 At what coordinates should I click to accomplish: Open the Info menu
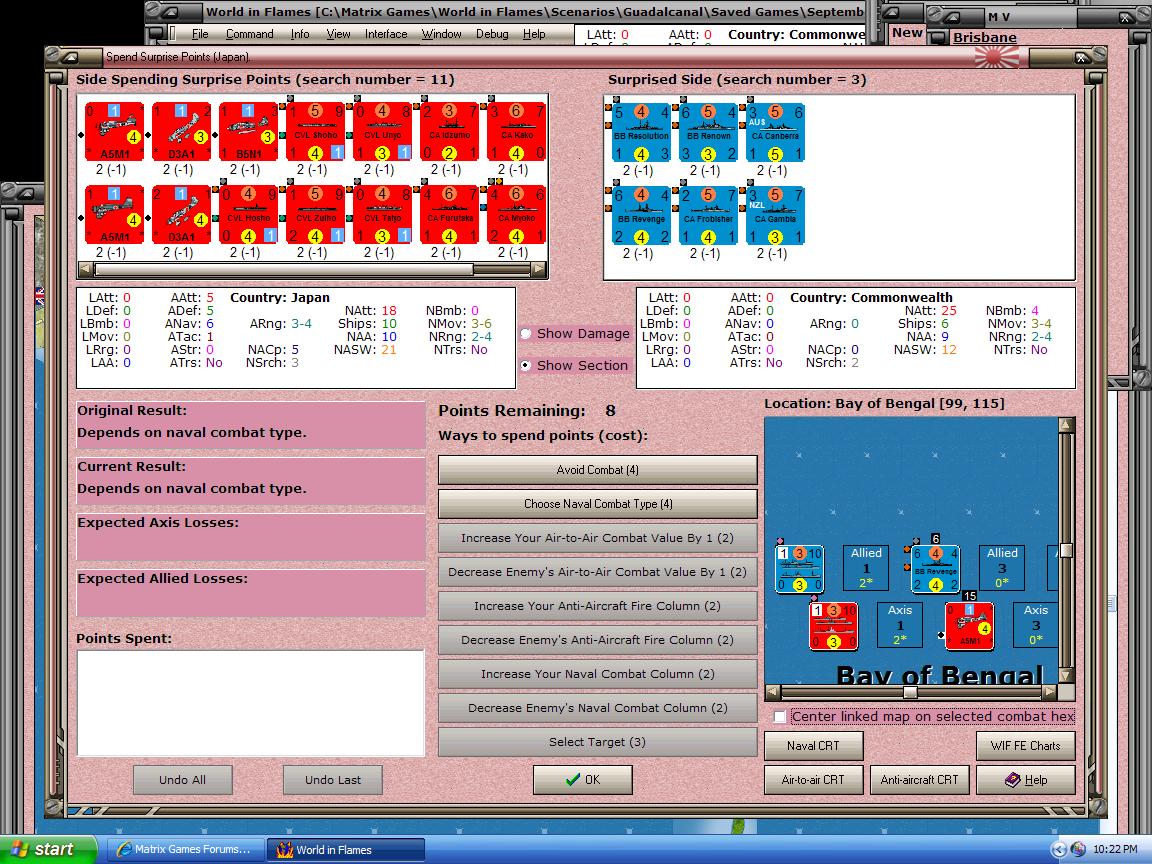pos(300,34)
